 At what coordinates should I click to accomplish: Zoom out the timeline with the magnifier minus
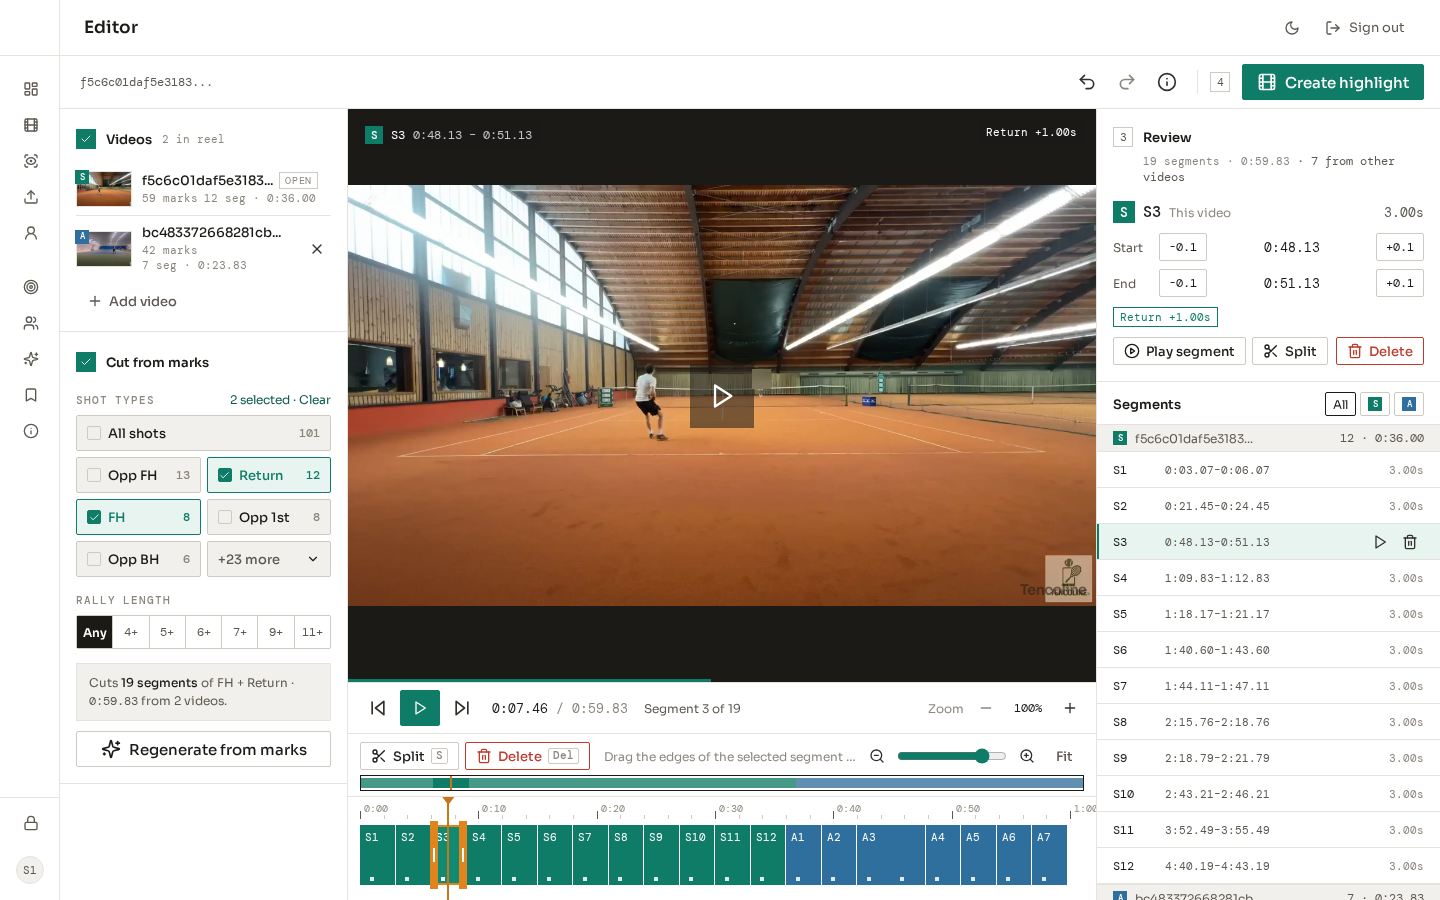pyautogui.click(x=877, y=756)
